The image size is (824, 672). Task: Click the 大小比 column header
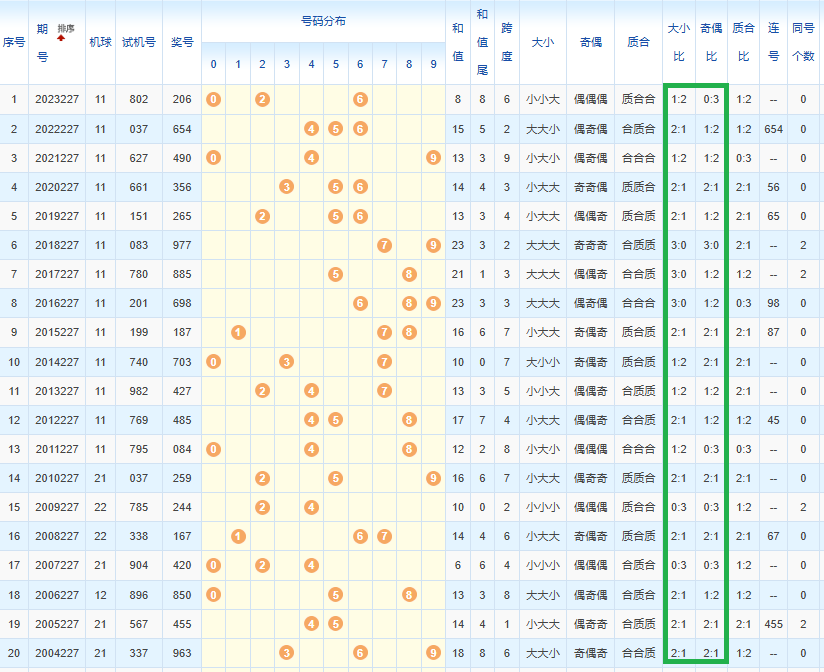[678, 42]
